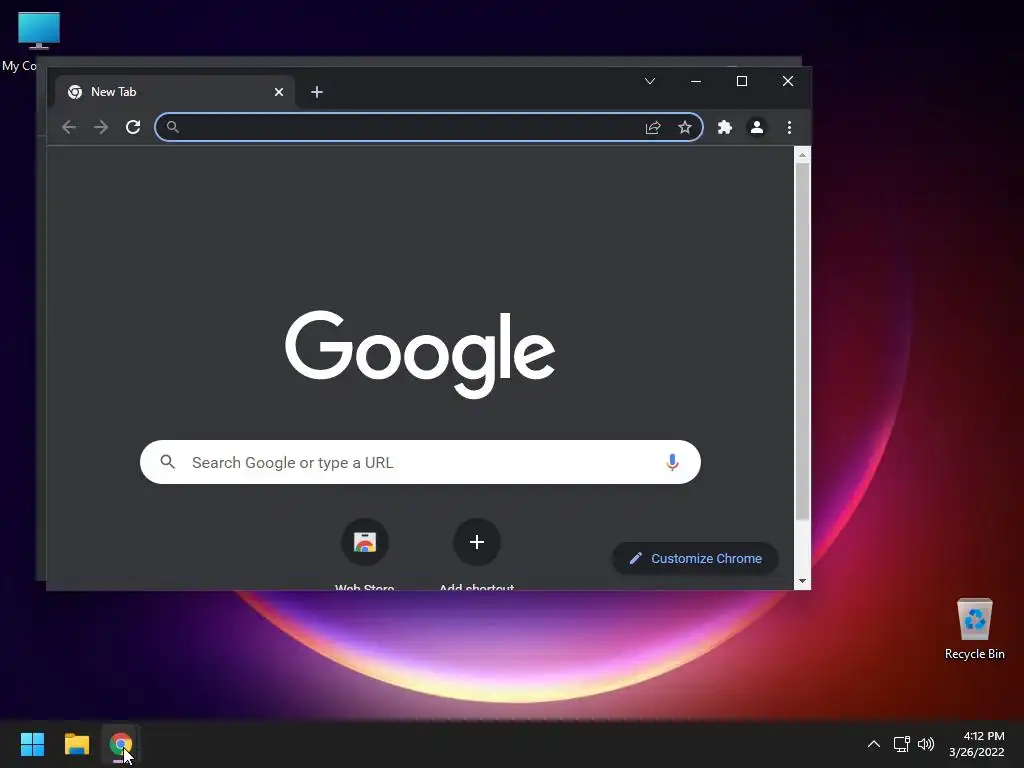Click the Chrome back arrow button
Viewport: 1024px width, 768px height.
coord(69,127)
